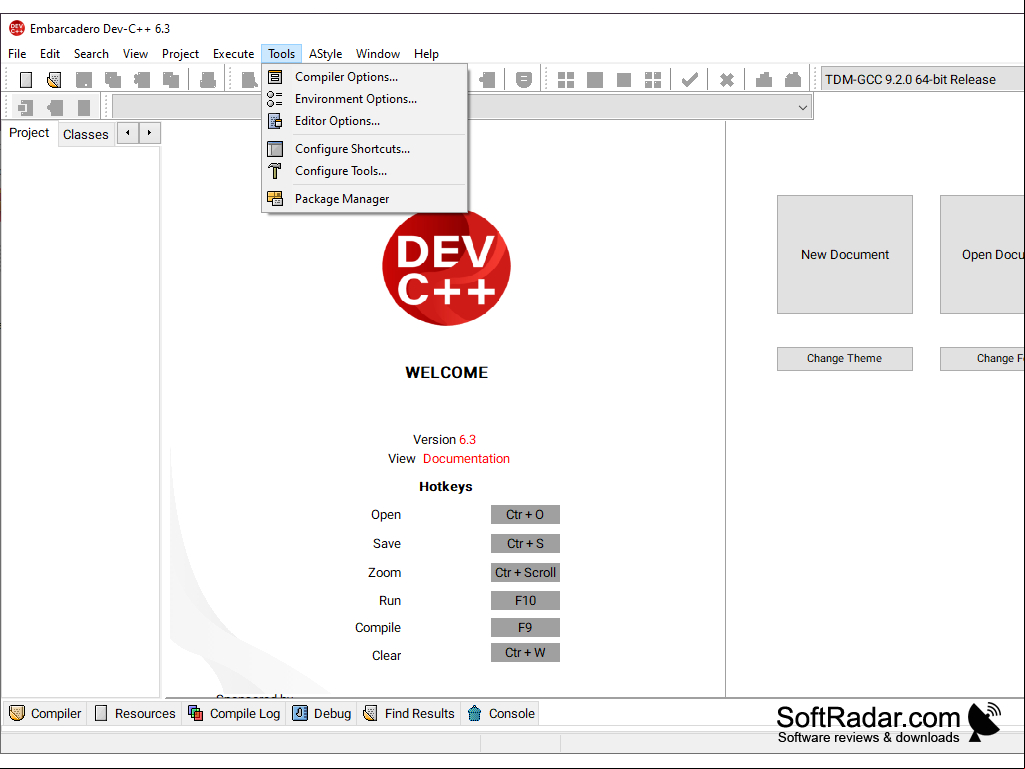Switch to the Project side tab
The width and height of the screenshot is (1025, 769).
click(29, 133)
